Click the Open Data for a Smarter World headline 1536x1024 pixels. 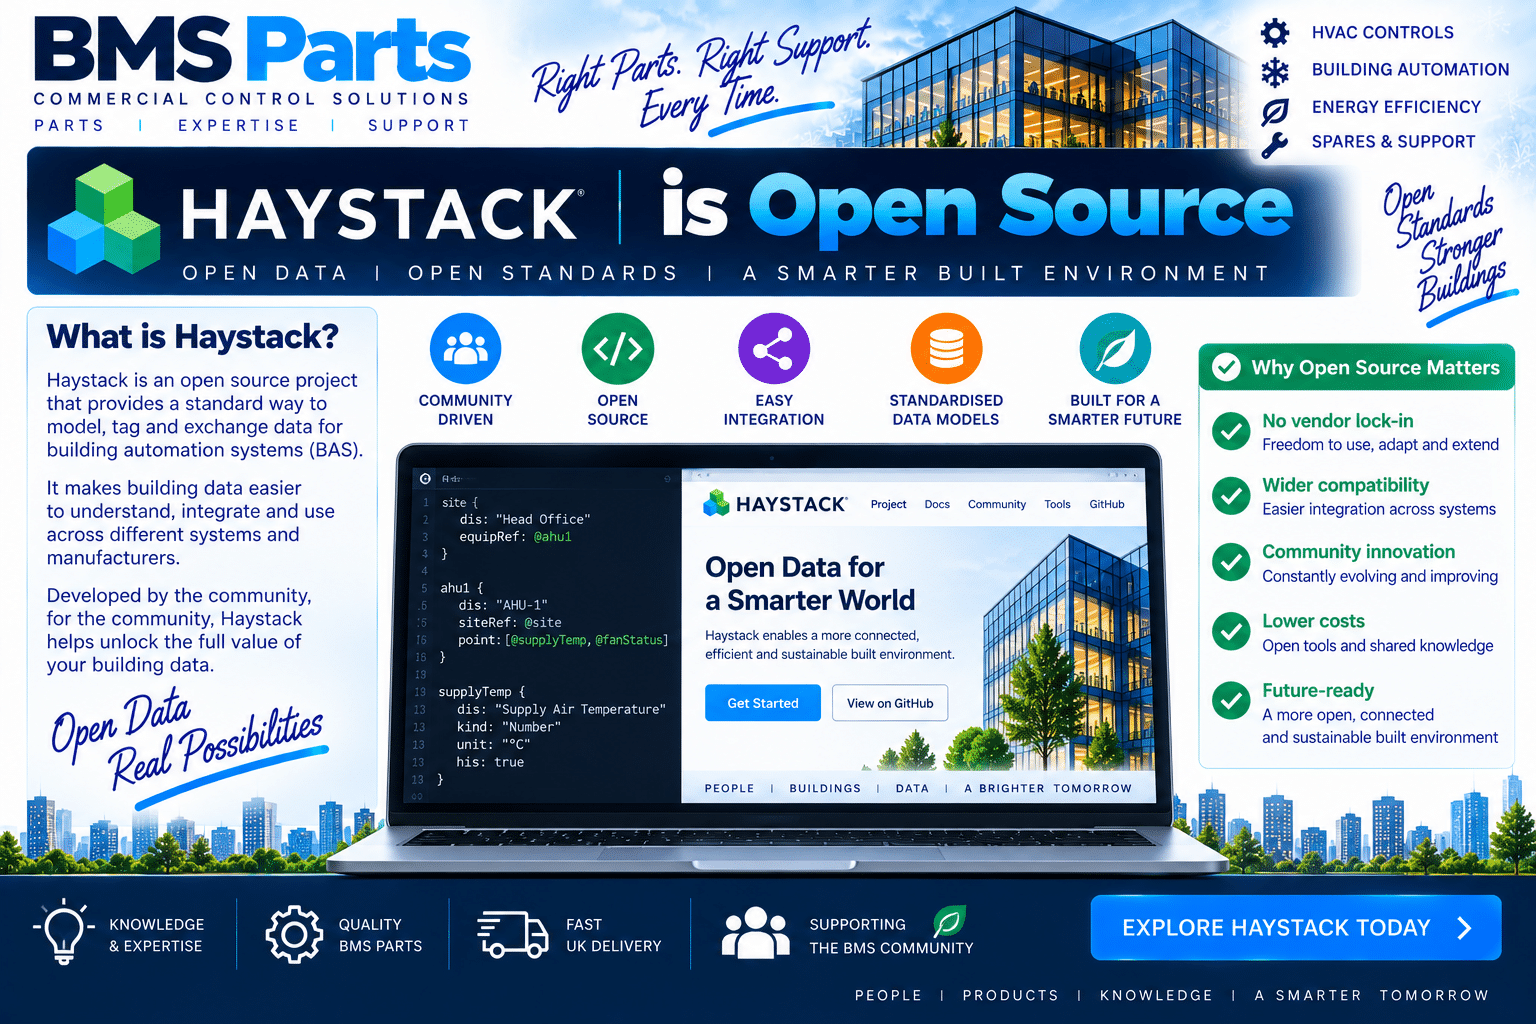pos(810,583)
